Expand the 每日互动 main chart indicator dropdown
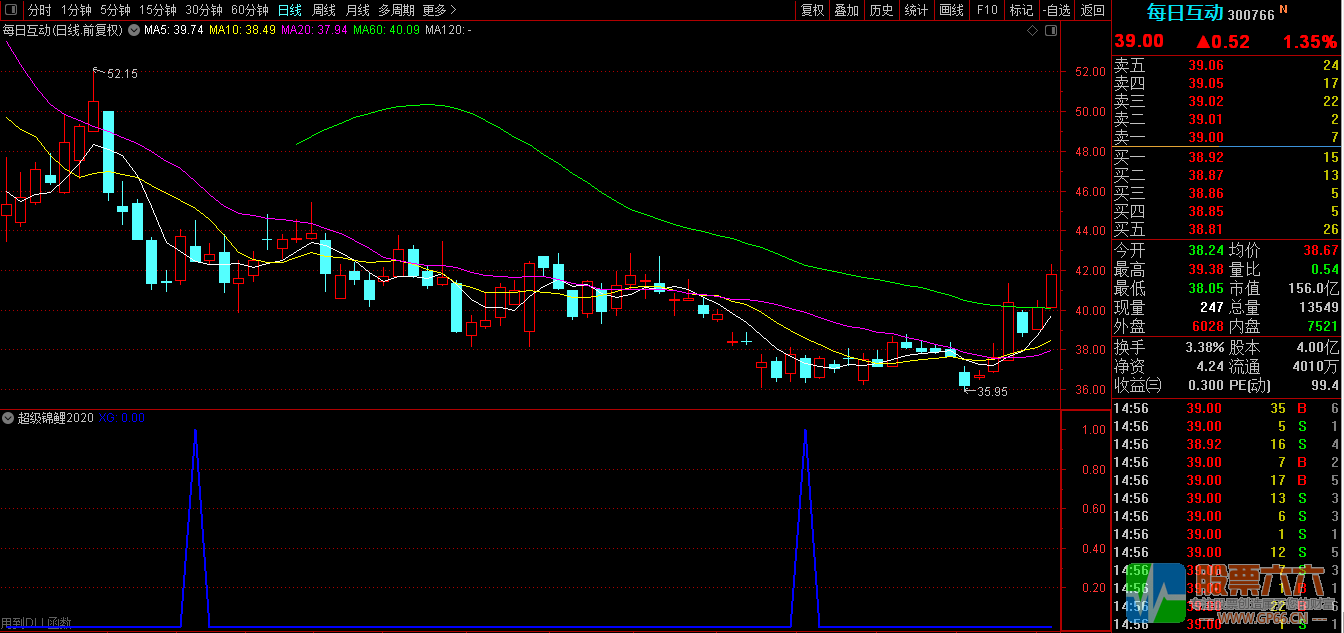1344x633 pixels. pos(132,30)
